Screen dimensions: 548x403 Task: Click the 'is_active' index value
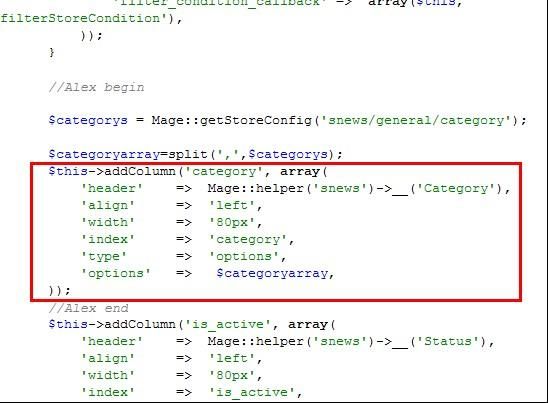coord(252,392)
